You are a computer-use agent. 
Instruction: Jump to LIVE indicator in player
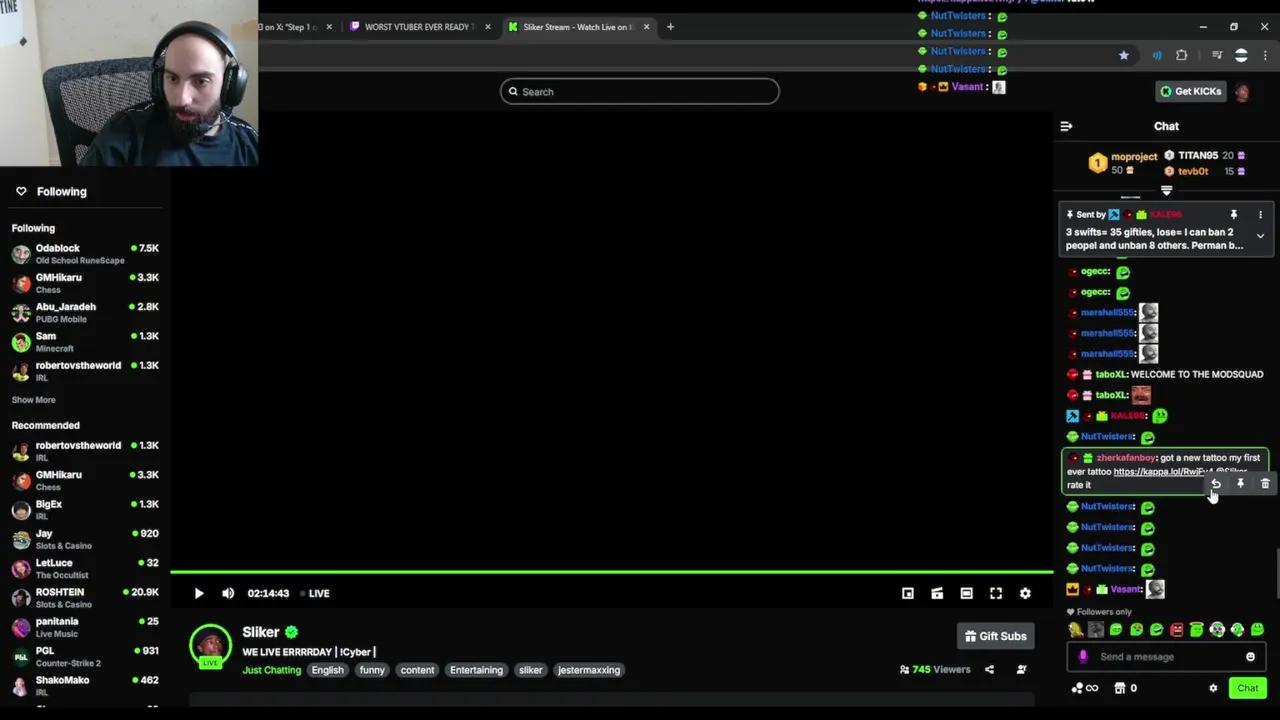pyautogui.click(x=315, y=593)
